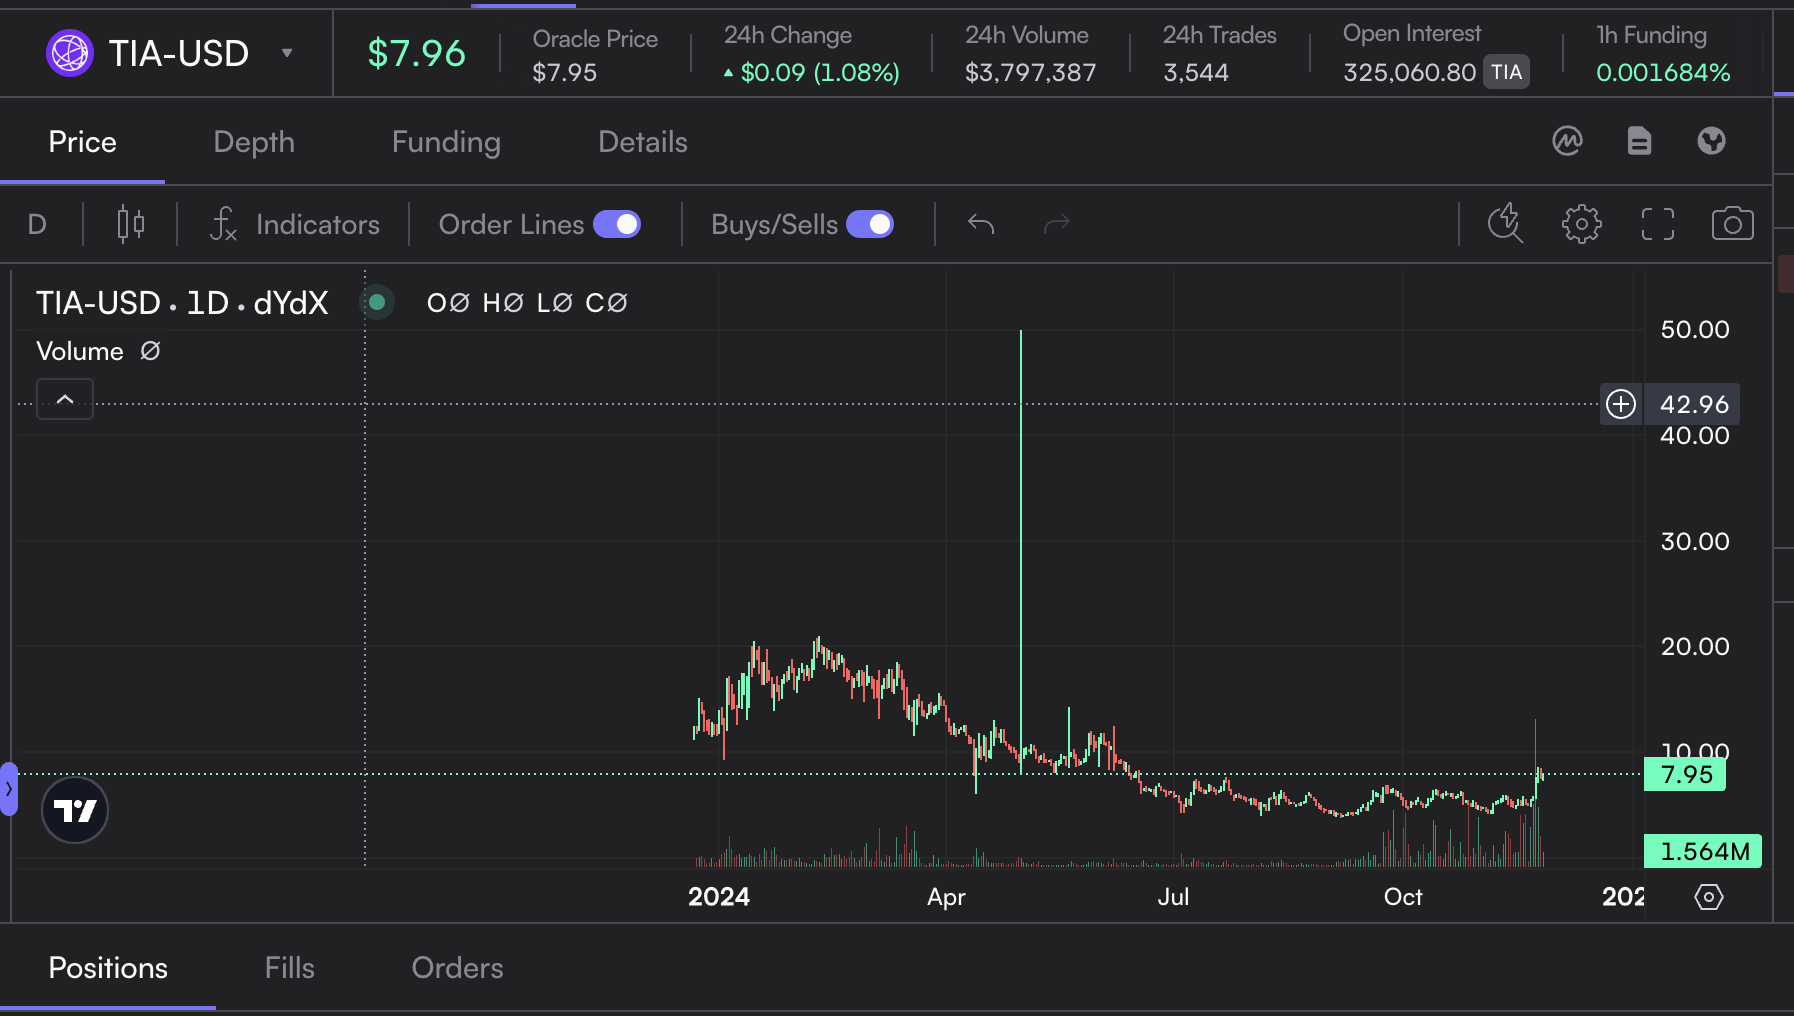Collapse the chart legend with chevron
This screenshot has height=1016, width=1794.
65,399
